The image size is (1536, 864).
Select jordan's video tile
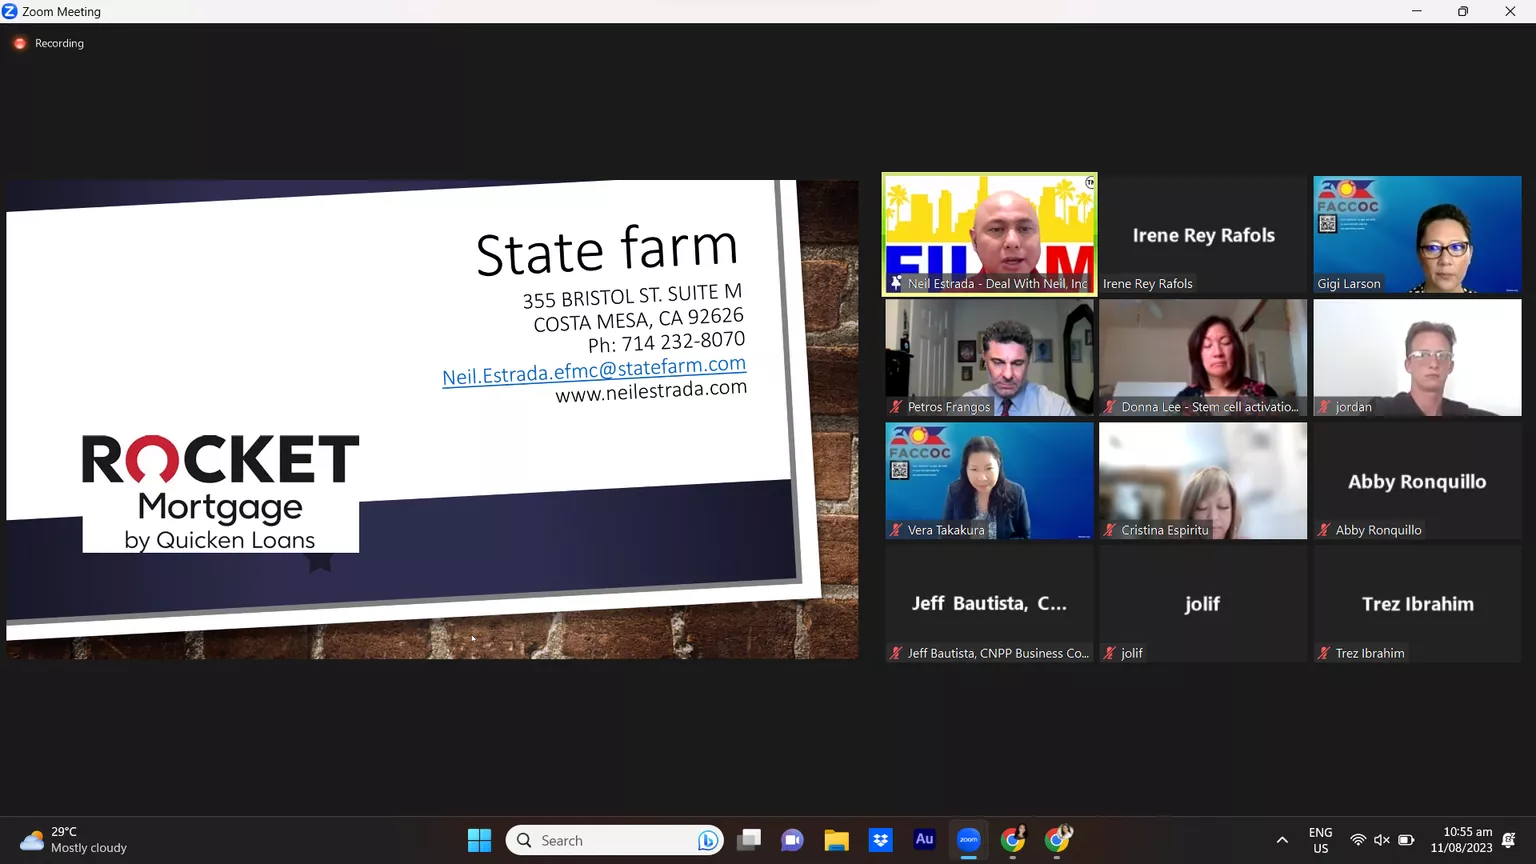point(1417,358)
